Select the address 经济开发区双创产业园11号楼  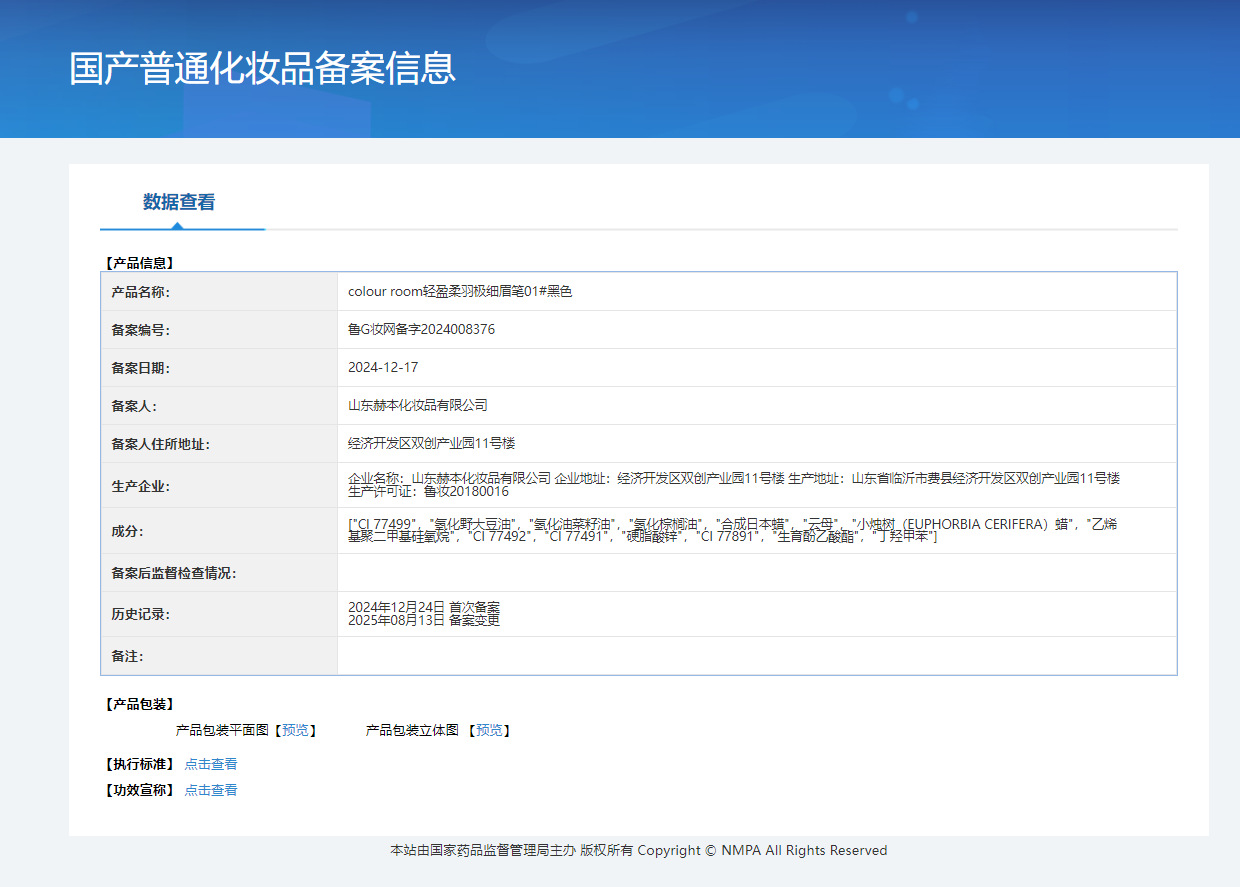coord(431,443)
